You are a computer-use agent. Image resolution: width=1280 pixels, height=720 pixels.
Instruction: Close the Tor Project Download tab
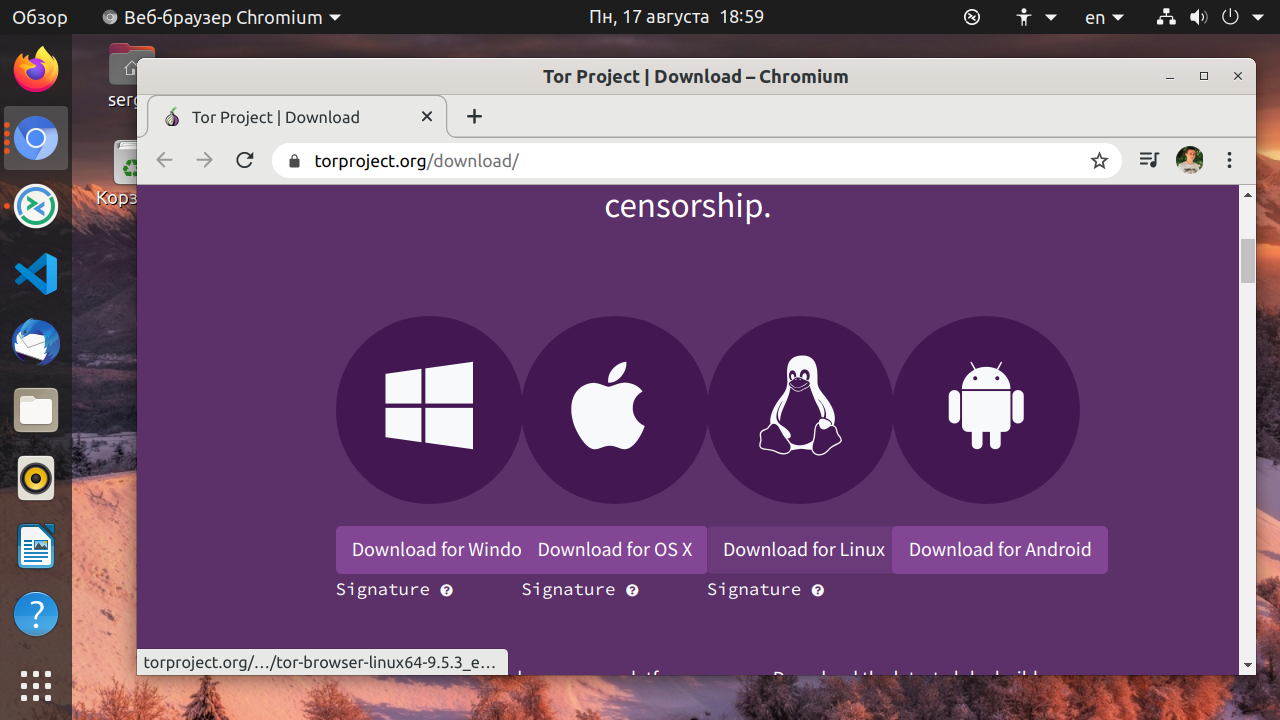427,117
